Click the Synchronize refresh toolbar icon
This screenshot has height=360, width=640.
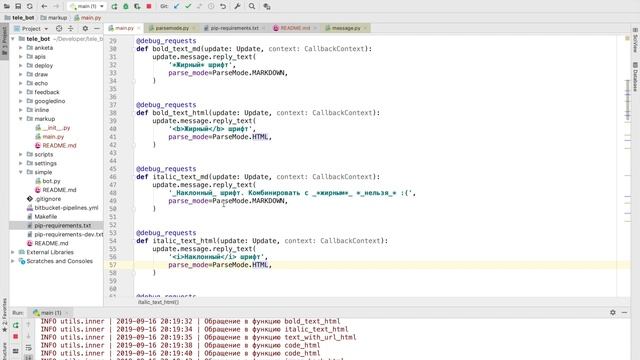coord(30,6)
